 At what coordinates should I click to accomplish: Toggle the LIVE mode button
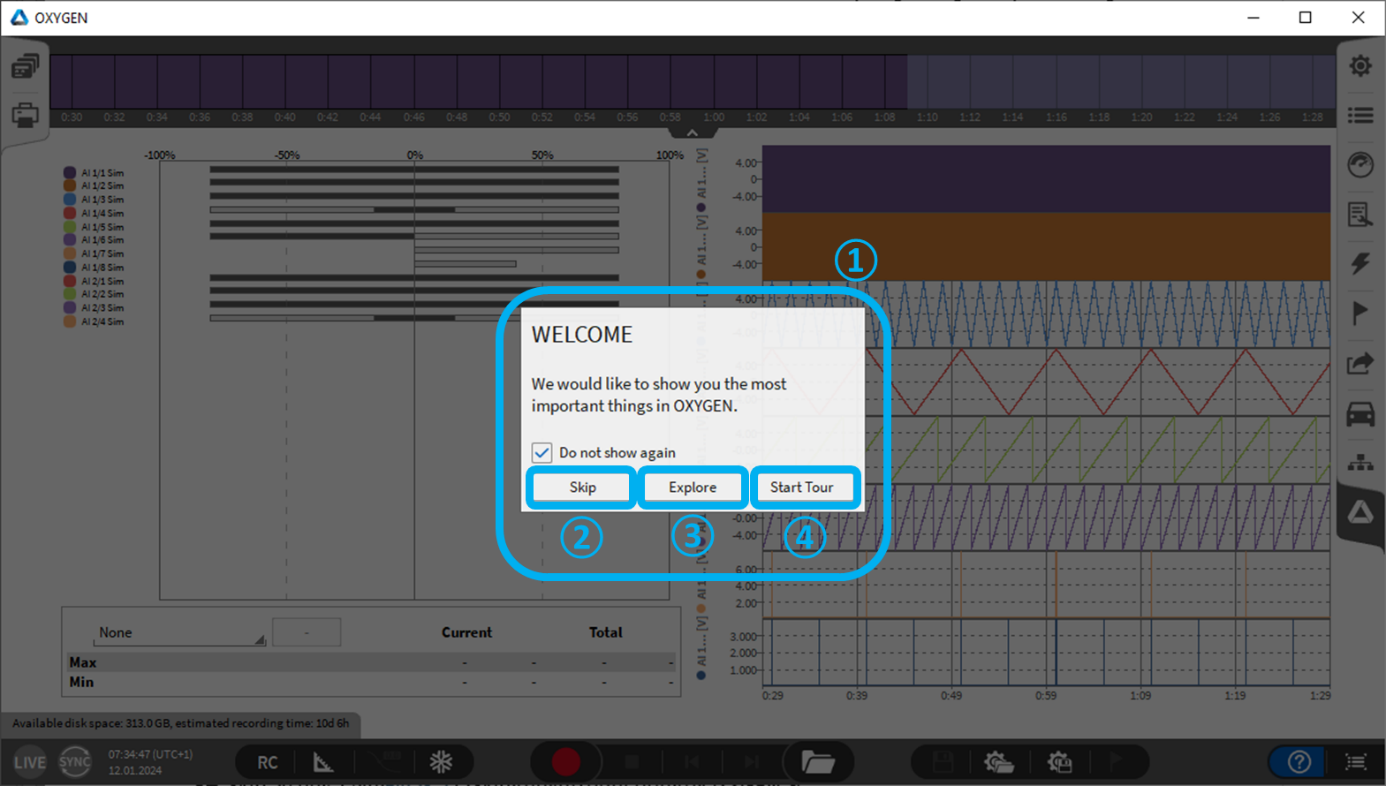(x=29, y=762)
